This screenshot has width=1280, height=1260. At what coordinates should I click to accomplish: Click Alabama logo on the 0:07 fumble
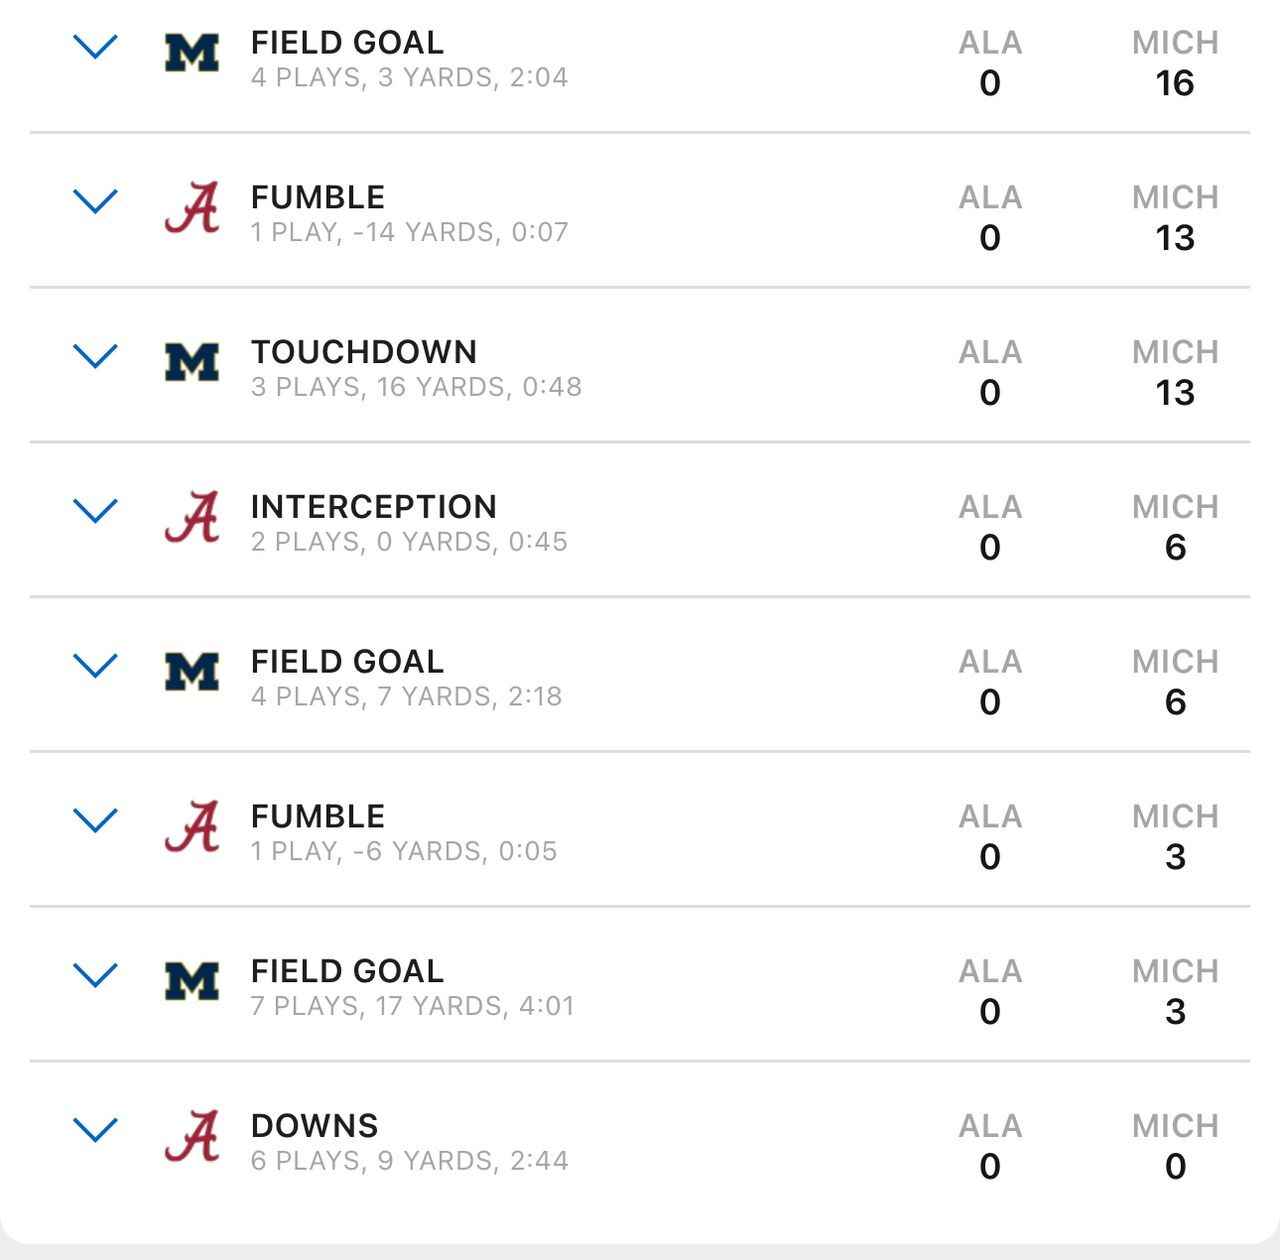(192, 208)
